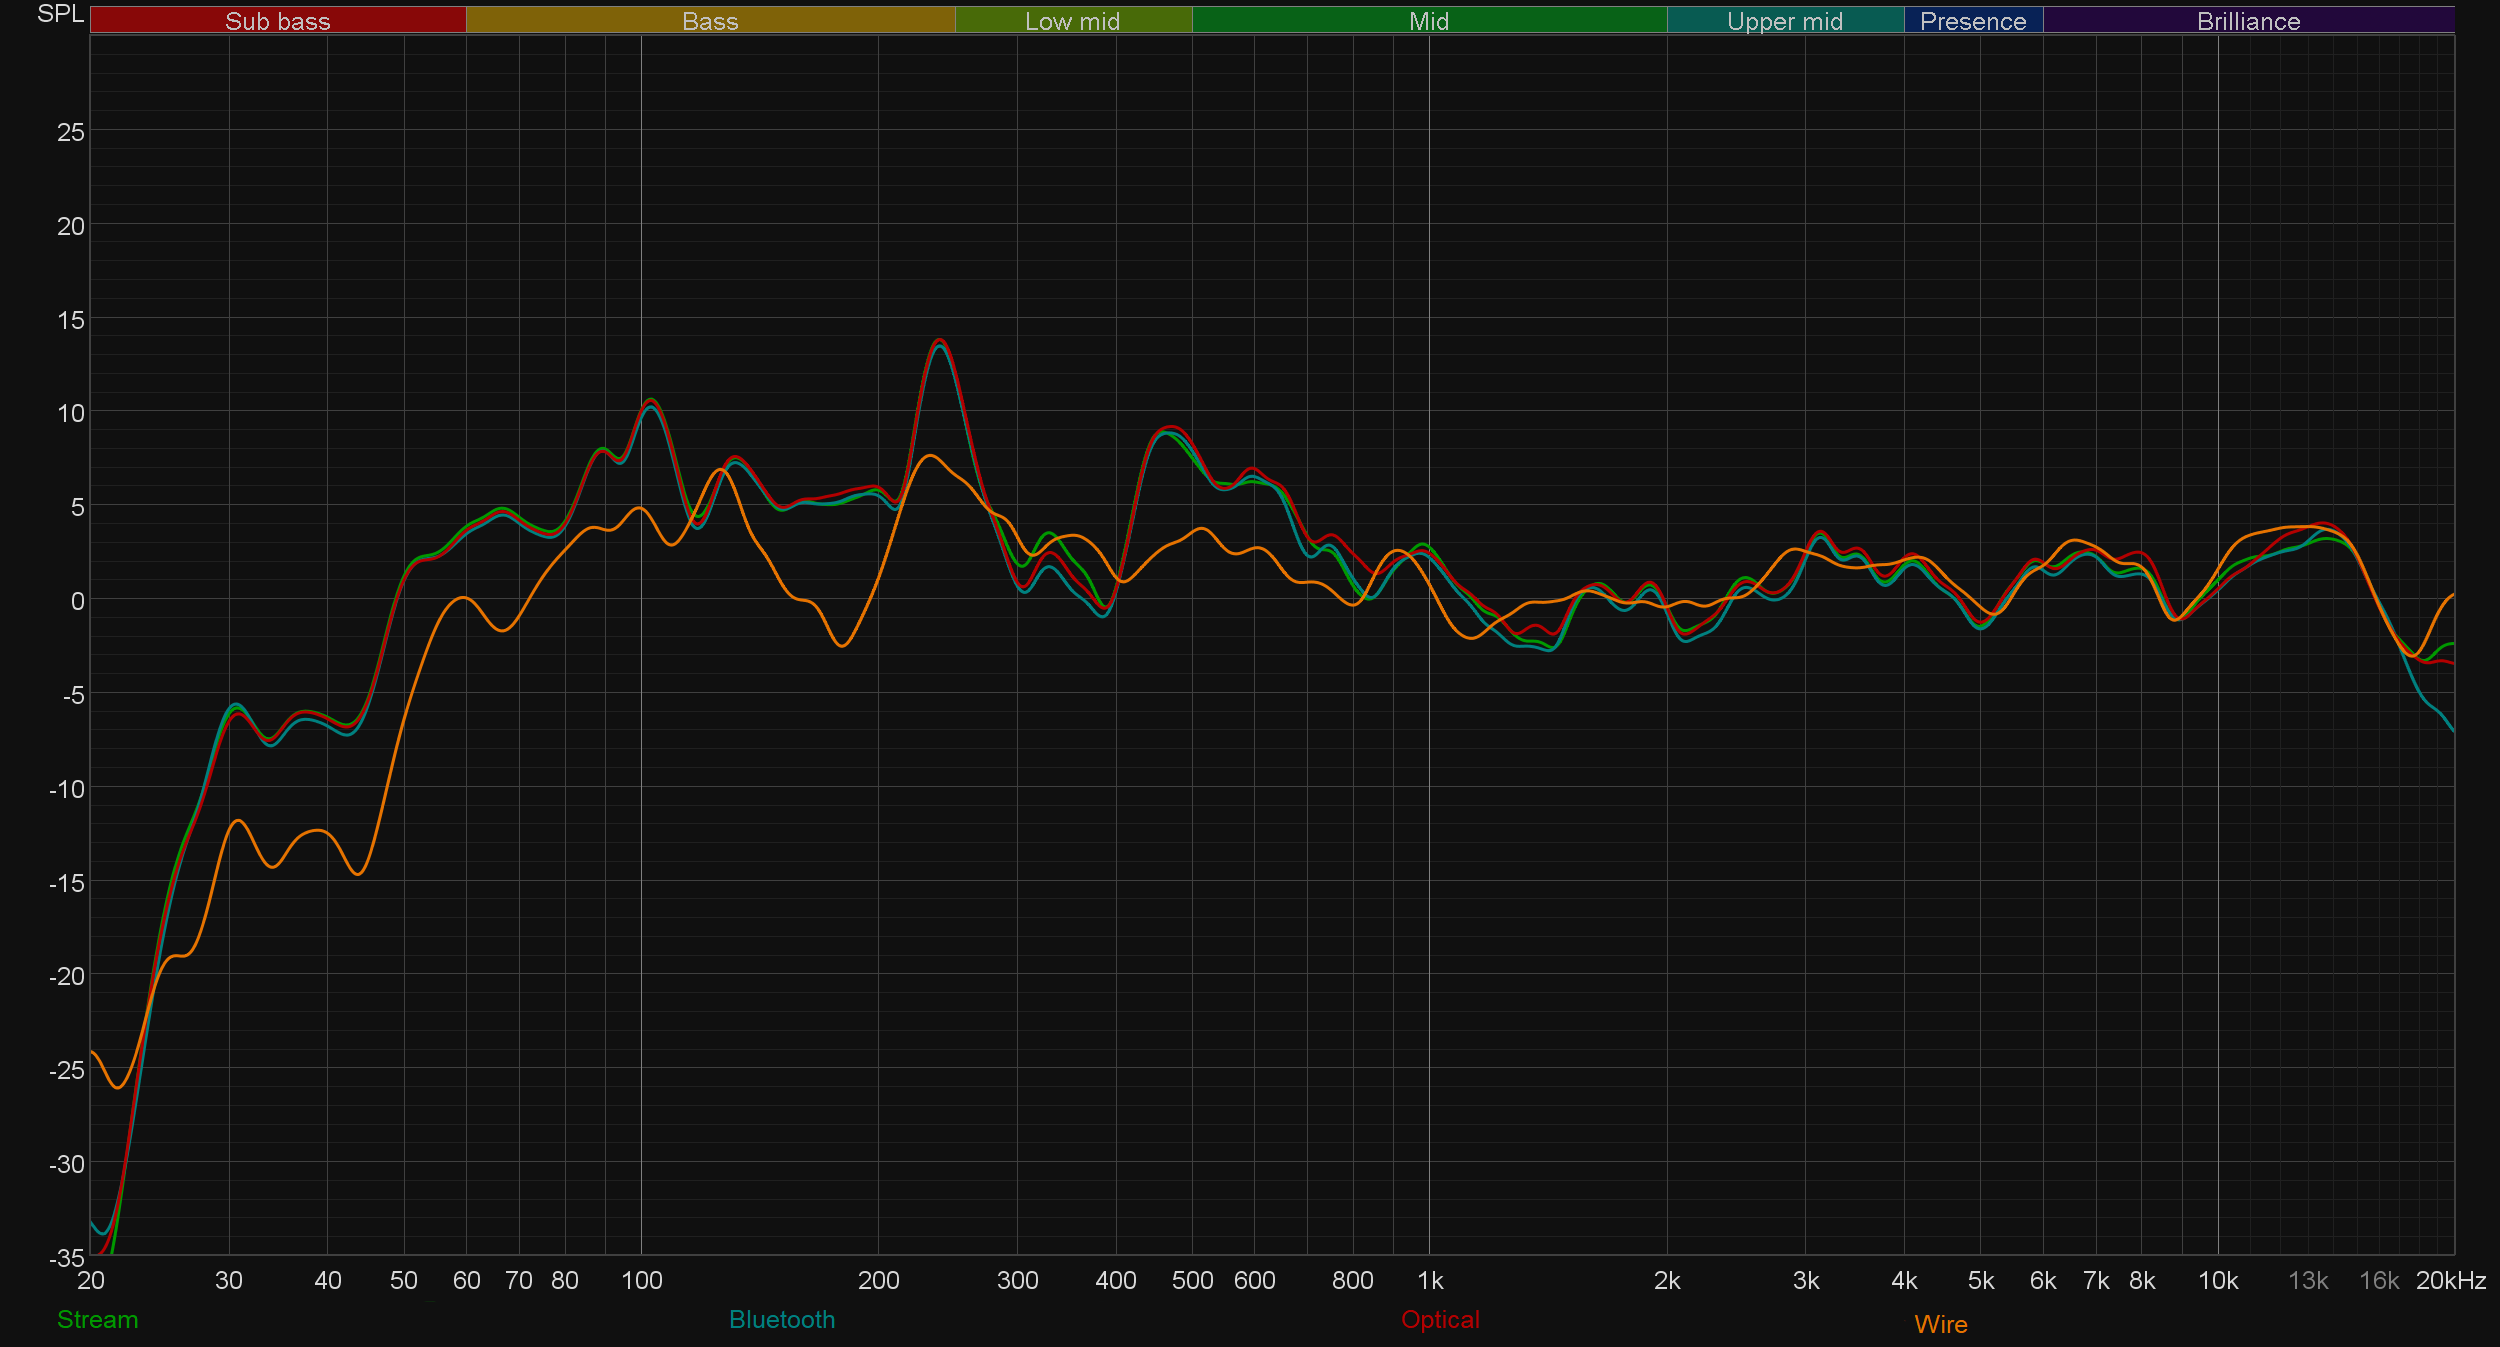Click the Presence band header
This screenshot has height=1347, width=2500.
point(1972,21)
